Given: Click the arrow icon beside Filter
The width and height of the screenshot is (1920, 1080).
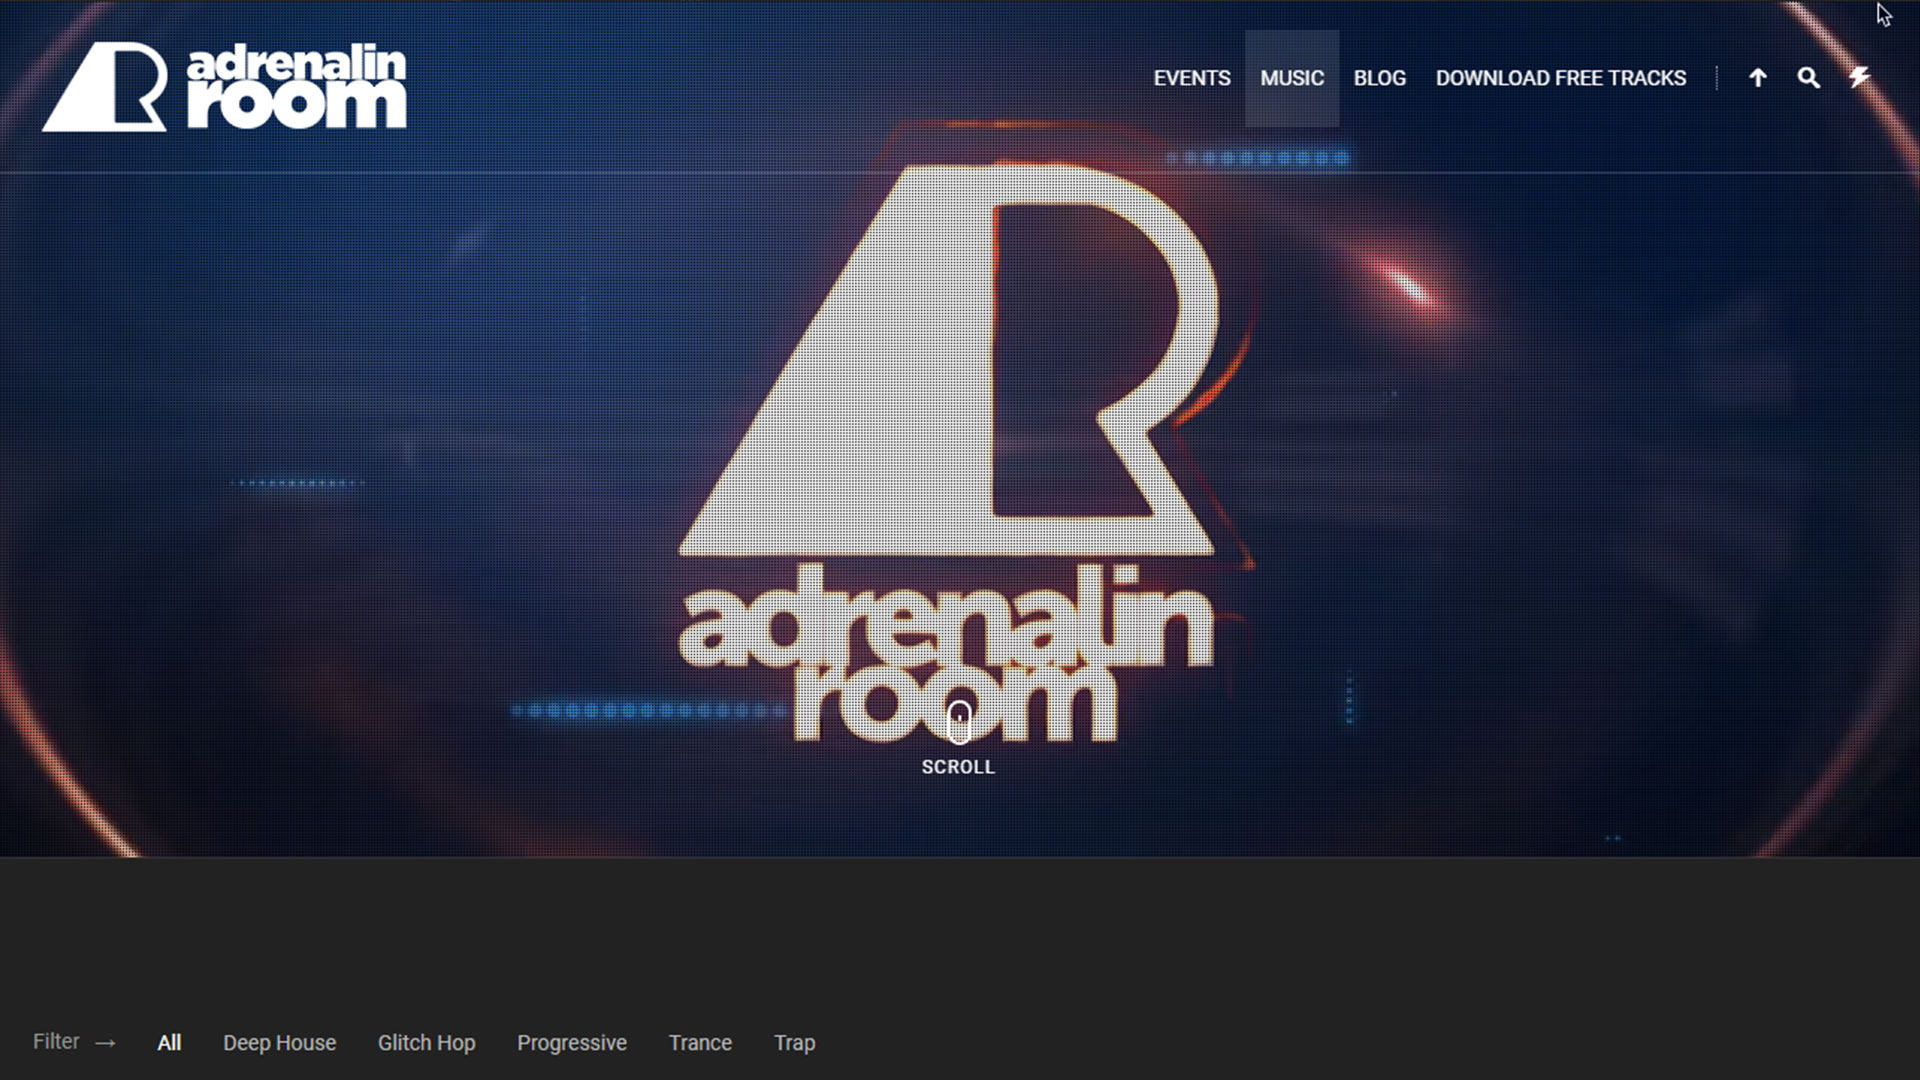Looking at the screenshot, I should point(106,1044).
